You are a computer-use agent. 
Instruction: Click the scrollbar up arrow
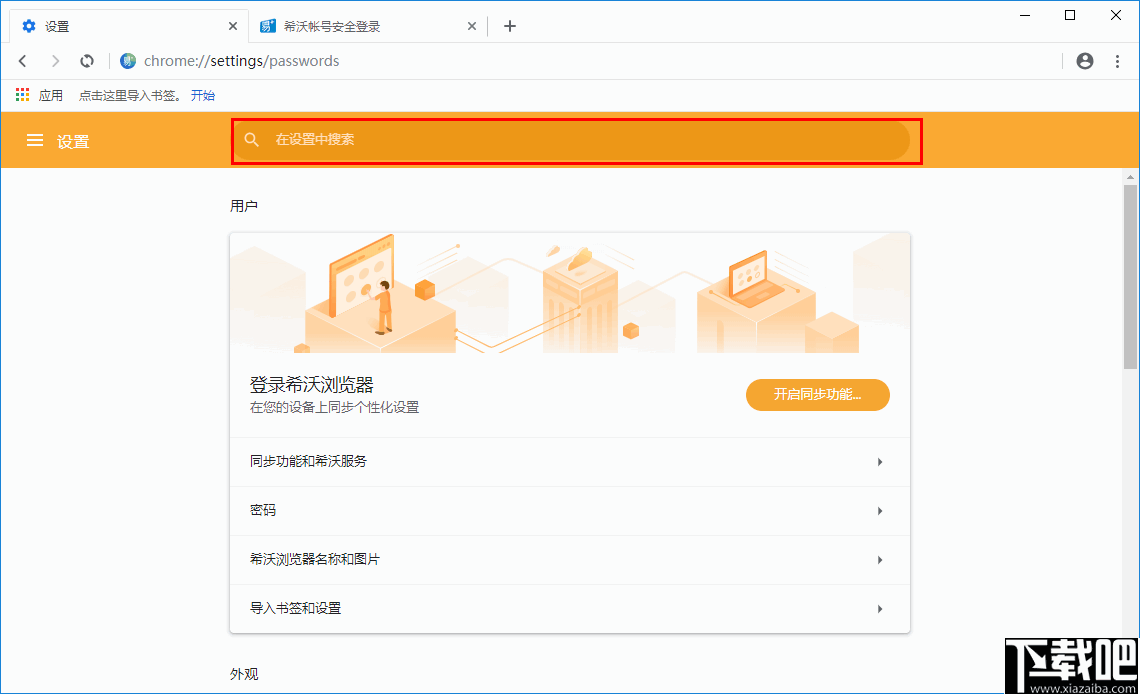coord(1130,177)
